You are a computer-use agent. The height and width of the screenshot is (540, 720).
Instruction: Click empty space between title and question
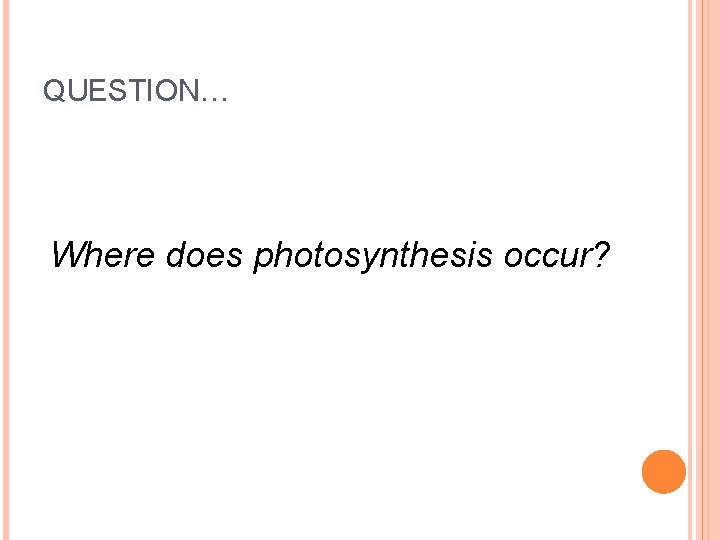coord(330,170)
